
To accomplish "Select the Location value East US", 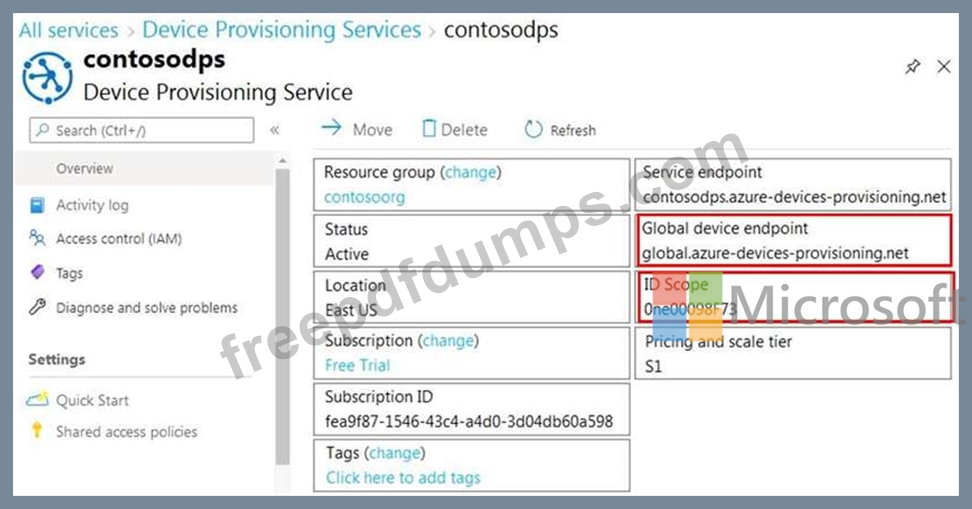I will [x=351, y=310].
